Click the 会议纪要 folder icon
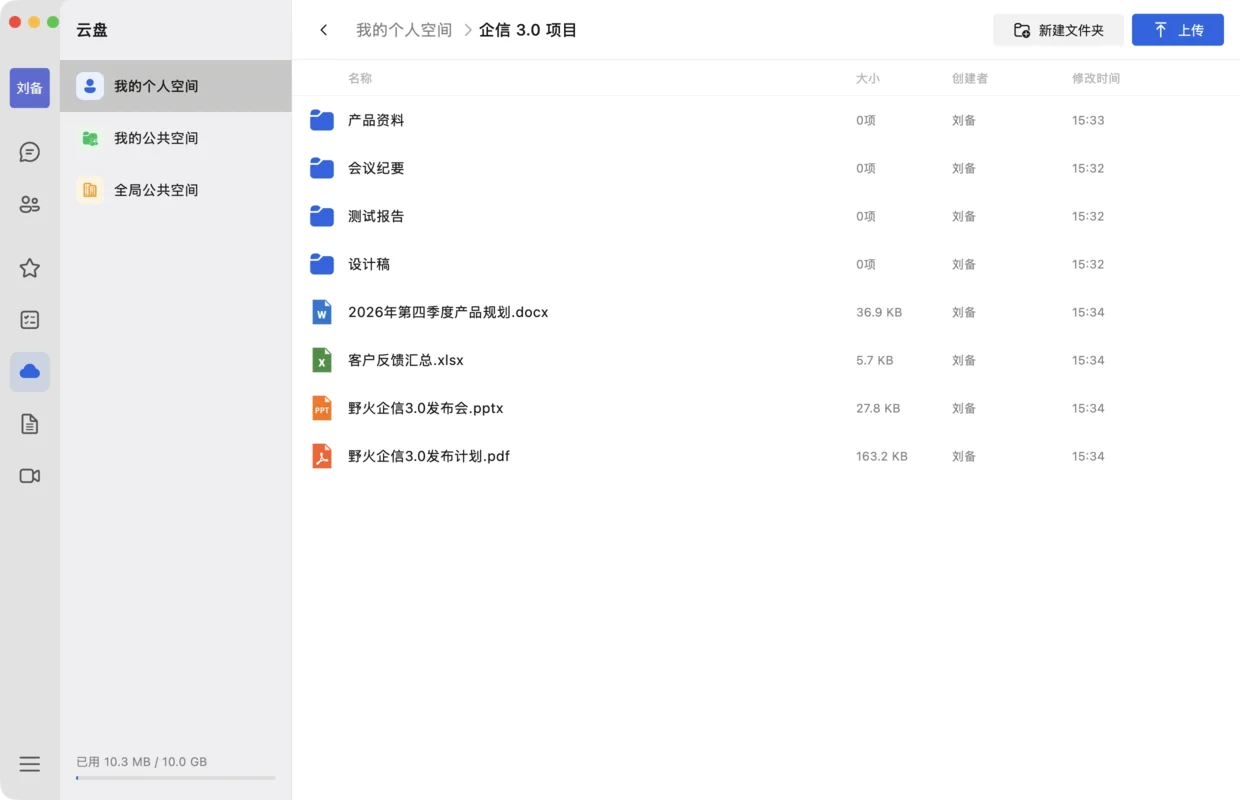Image resolution: width=1240 pixels, height=800 pixels. pyautogui.click(x=322, y=168)
